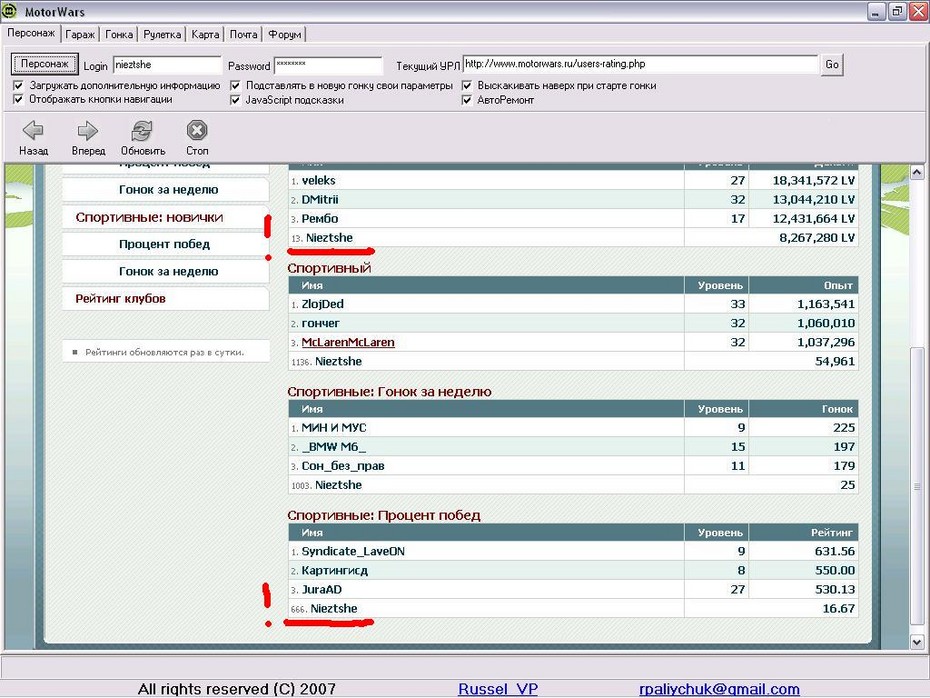Toggle 'JavaScript подсказки' checkbox
Screen dimensions: 930x698
pyautogui.click(x=235, y=100)
